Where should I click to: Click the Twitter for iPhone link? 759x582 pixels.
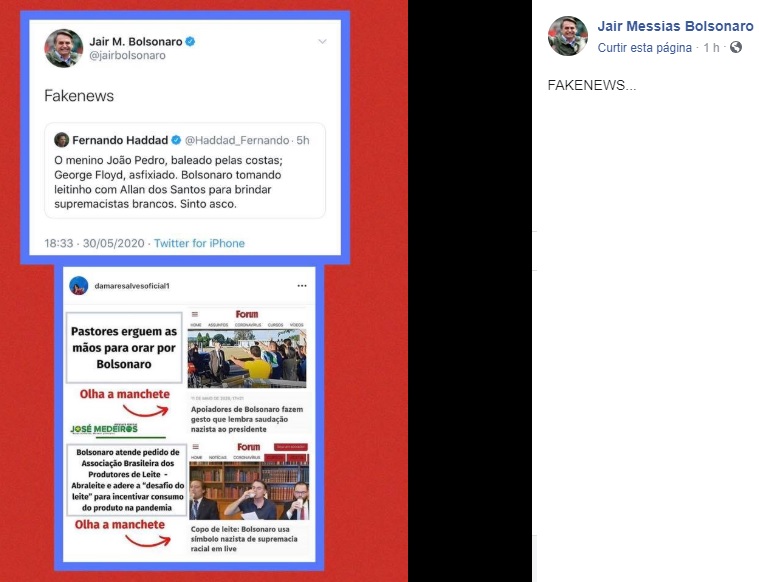(199, 243)
